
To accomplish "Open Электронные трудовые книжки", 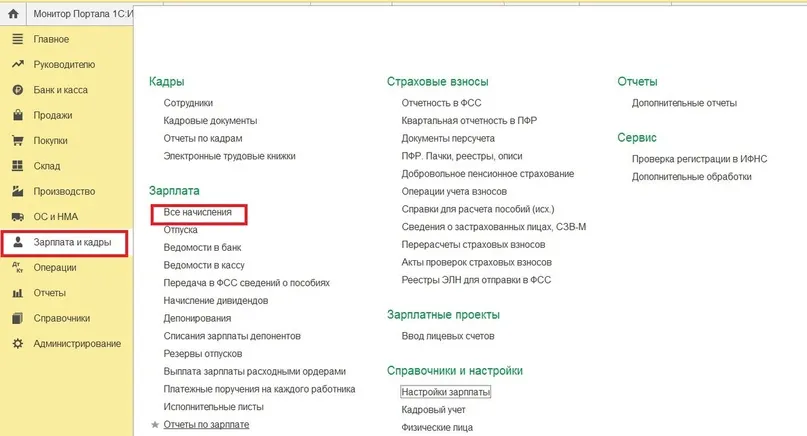I will point(230,155).
